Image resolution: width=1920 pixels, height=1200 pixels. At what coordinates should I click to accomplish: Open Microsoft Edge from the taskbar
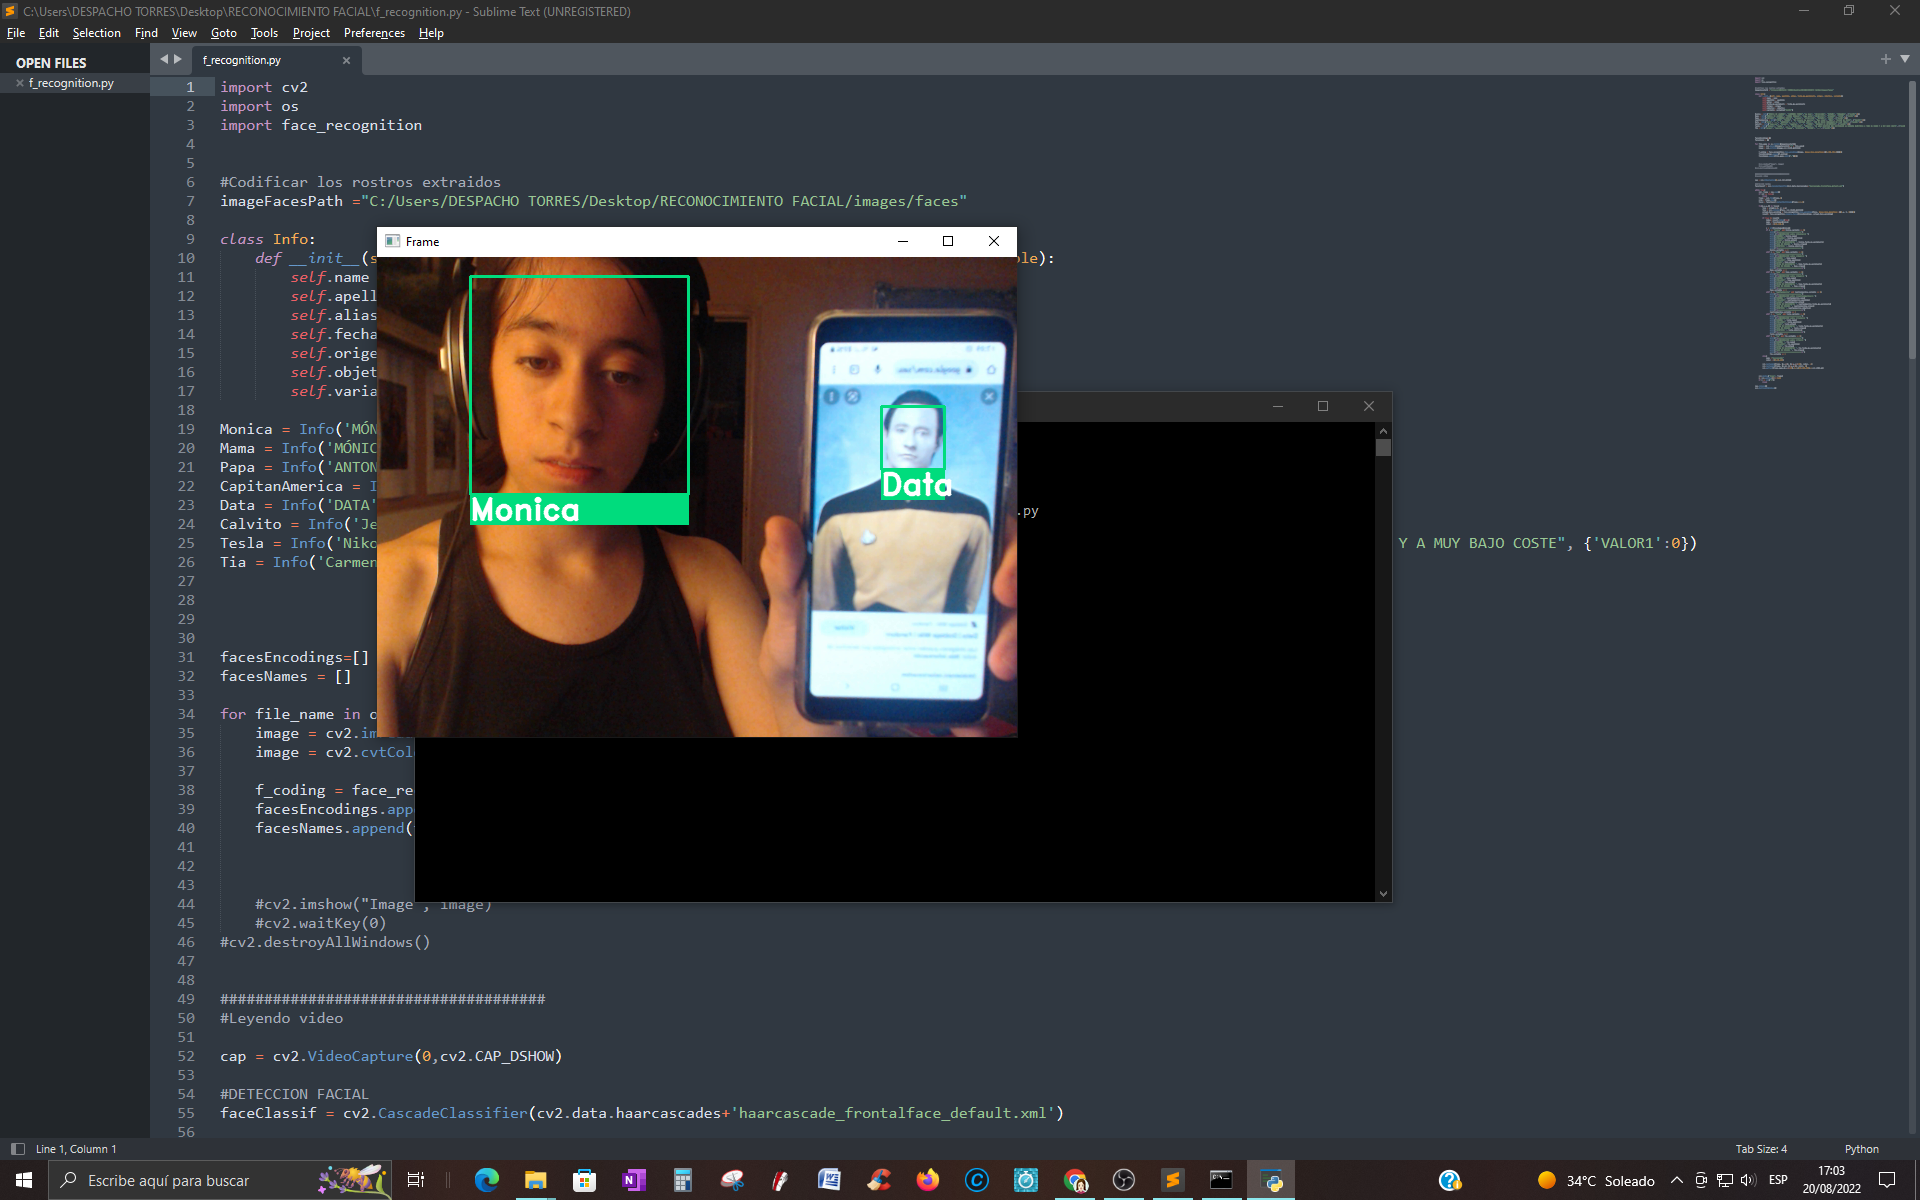coord(487,1181)
